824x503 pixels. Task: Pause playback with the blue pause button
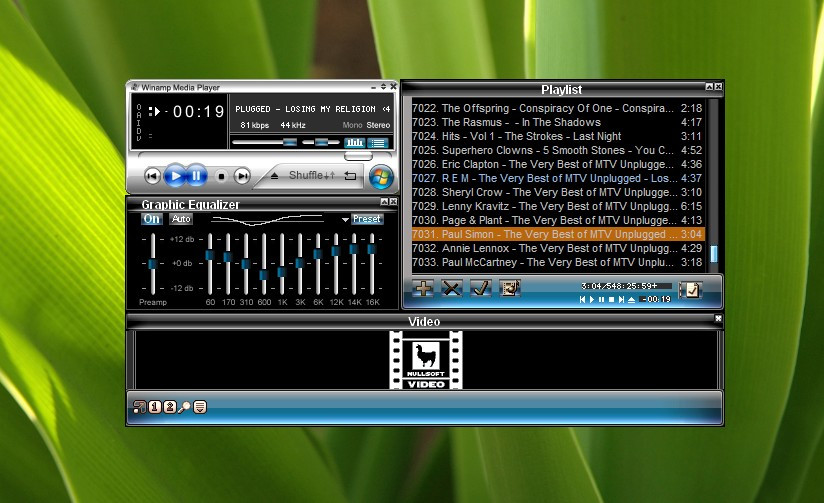click(196, 176)
